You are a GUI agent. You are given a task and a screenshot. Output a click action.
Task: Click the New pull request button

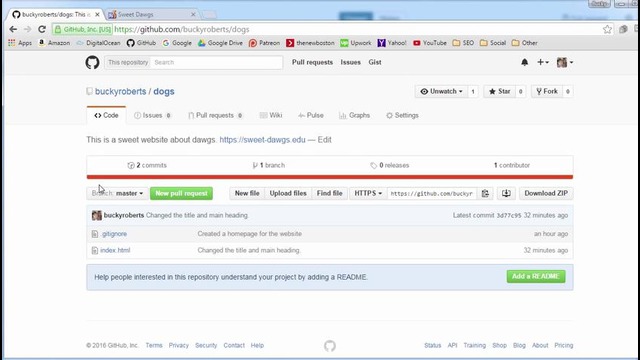click(181, 193)
